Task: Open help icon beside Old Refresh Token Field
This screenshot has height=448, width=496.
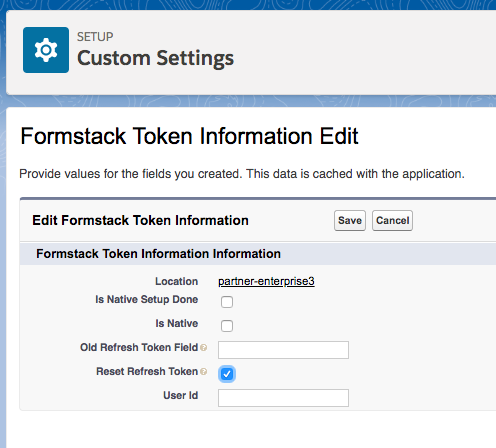Action: (x=203, y=348)
